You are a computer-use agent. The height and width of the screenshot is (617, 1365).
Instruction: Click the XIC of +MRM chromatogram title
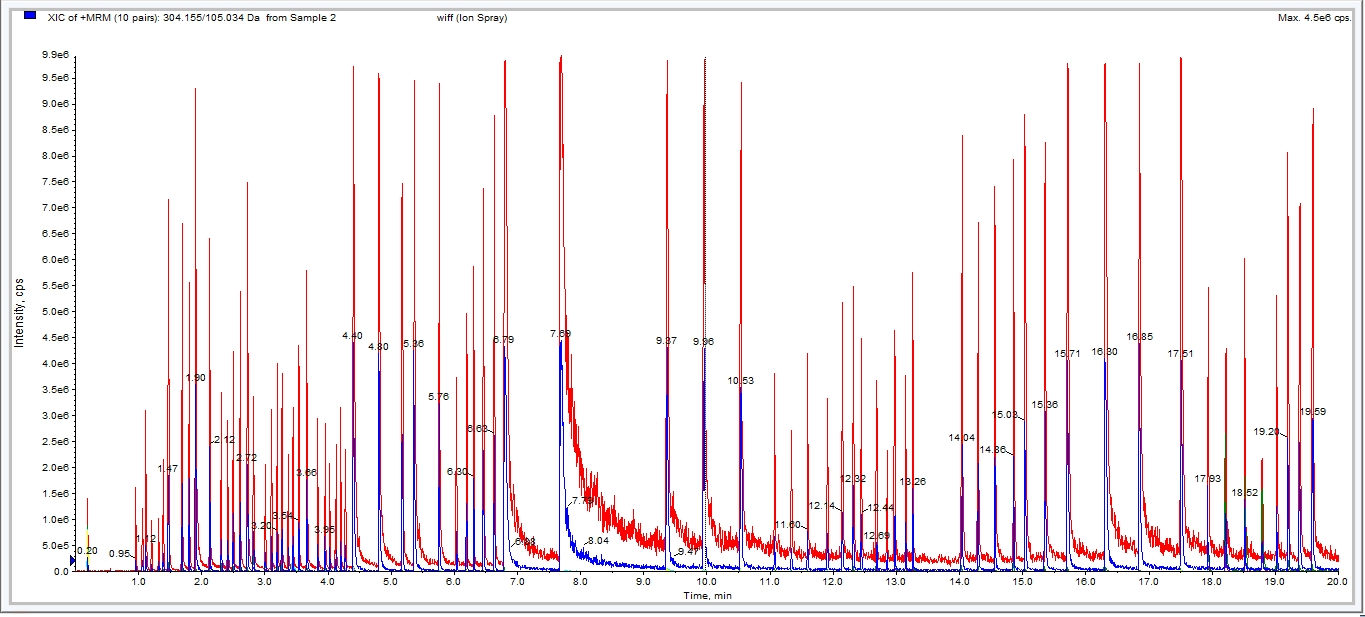pyautogui.click(x=185, y=18)
